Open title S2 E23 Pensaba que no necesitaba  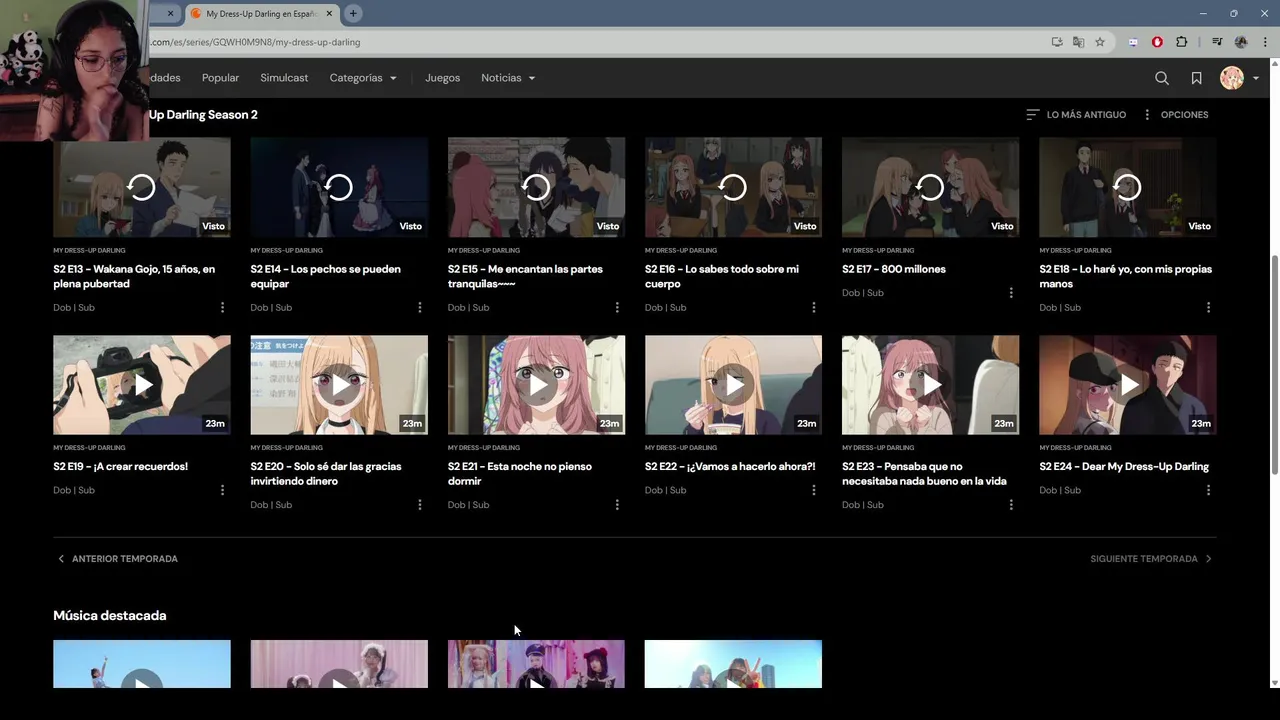click(924, 474)
